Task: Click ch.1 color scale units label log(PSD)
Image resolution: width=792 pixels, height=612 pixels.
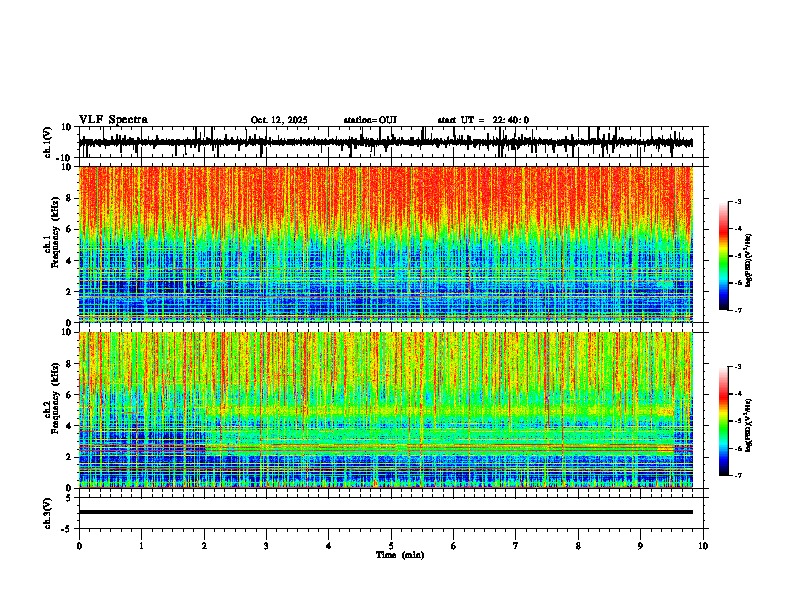Action: pos(748,260)
